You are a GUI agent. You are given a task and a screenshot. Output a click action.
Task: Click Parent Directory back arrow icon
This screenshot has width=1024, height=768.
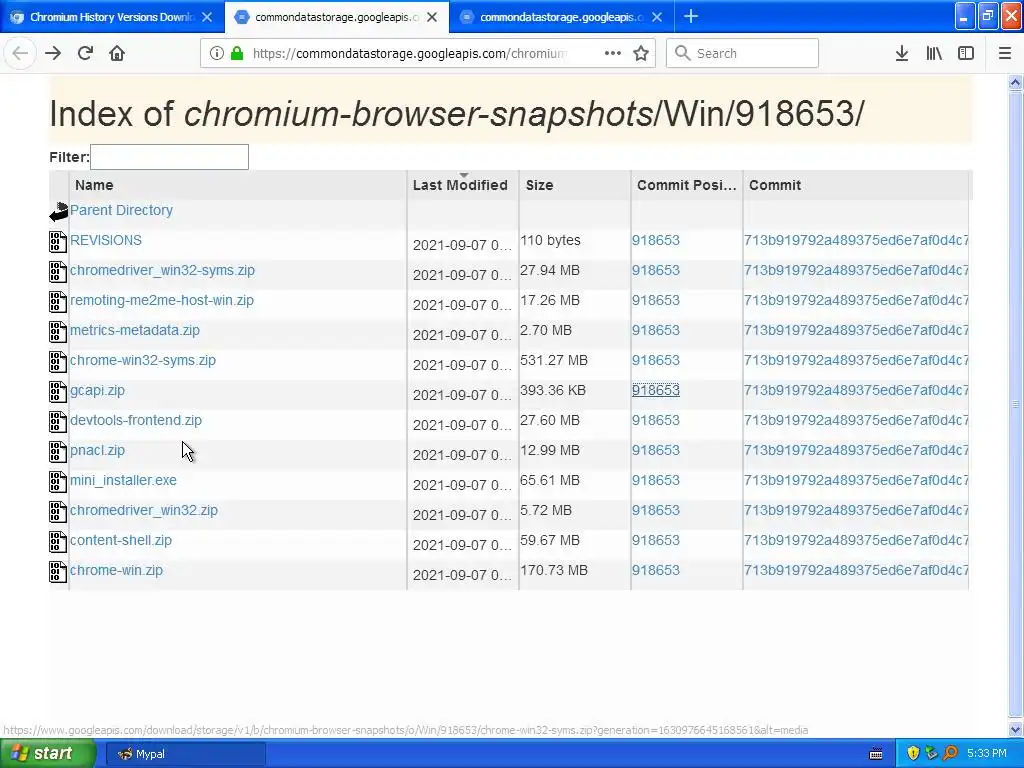[x=58, y=212]
